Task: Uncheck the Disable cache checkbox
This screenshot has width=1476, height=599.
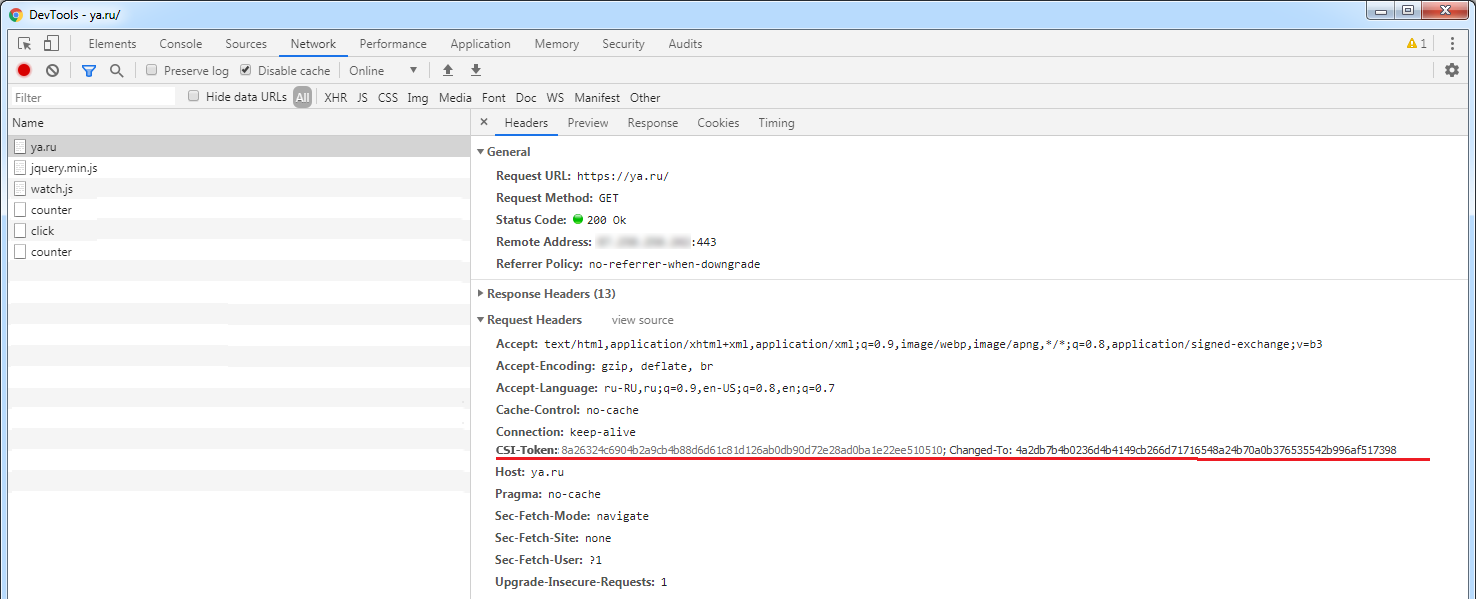Action: (x=246, y=70)
